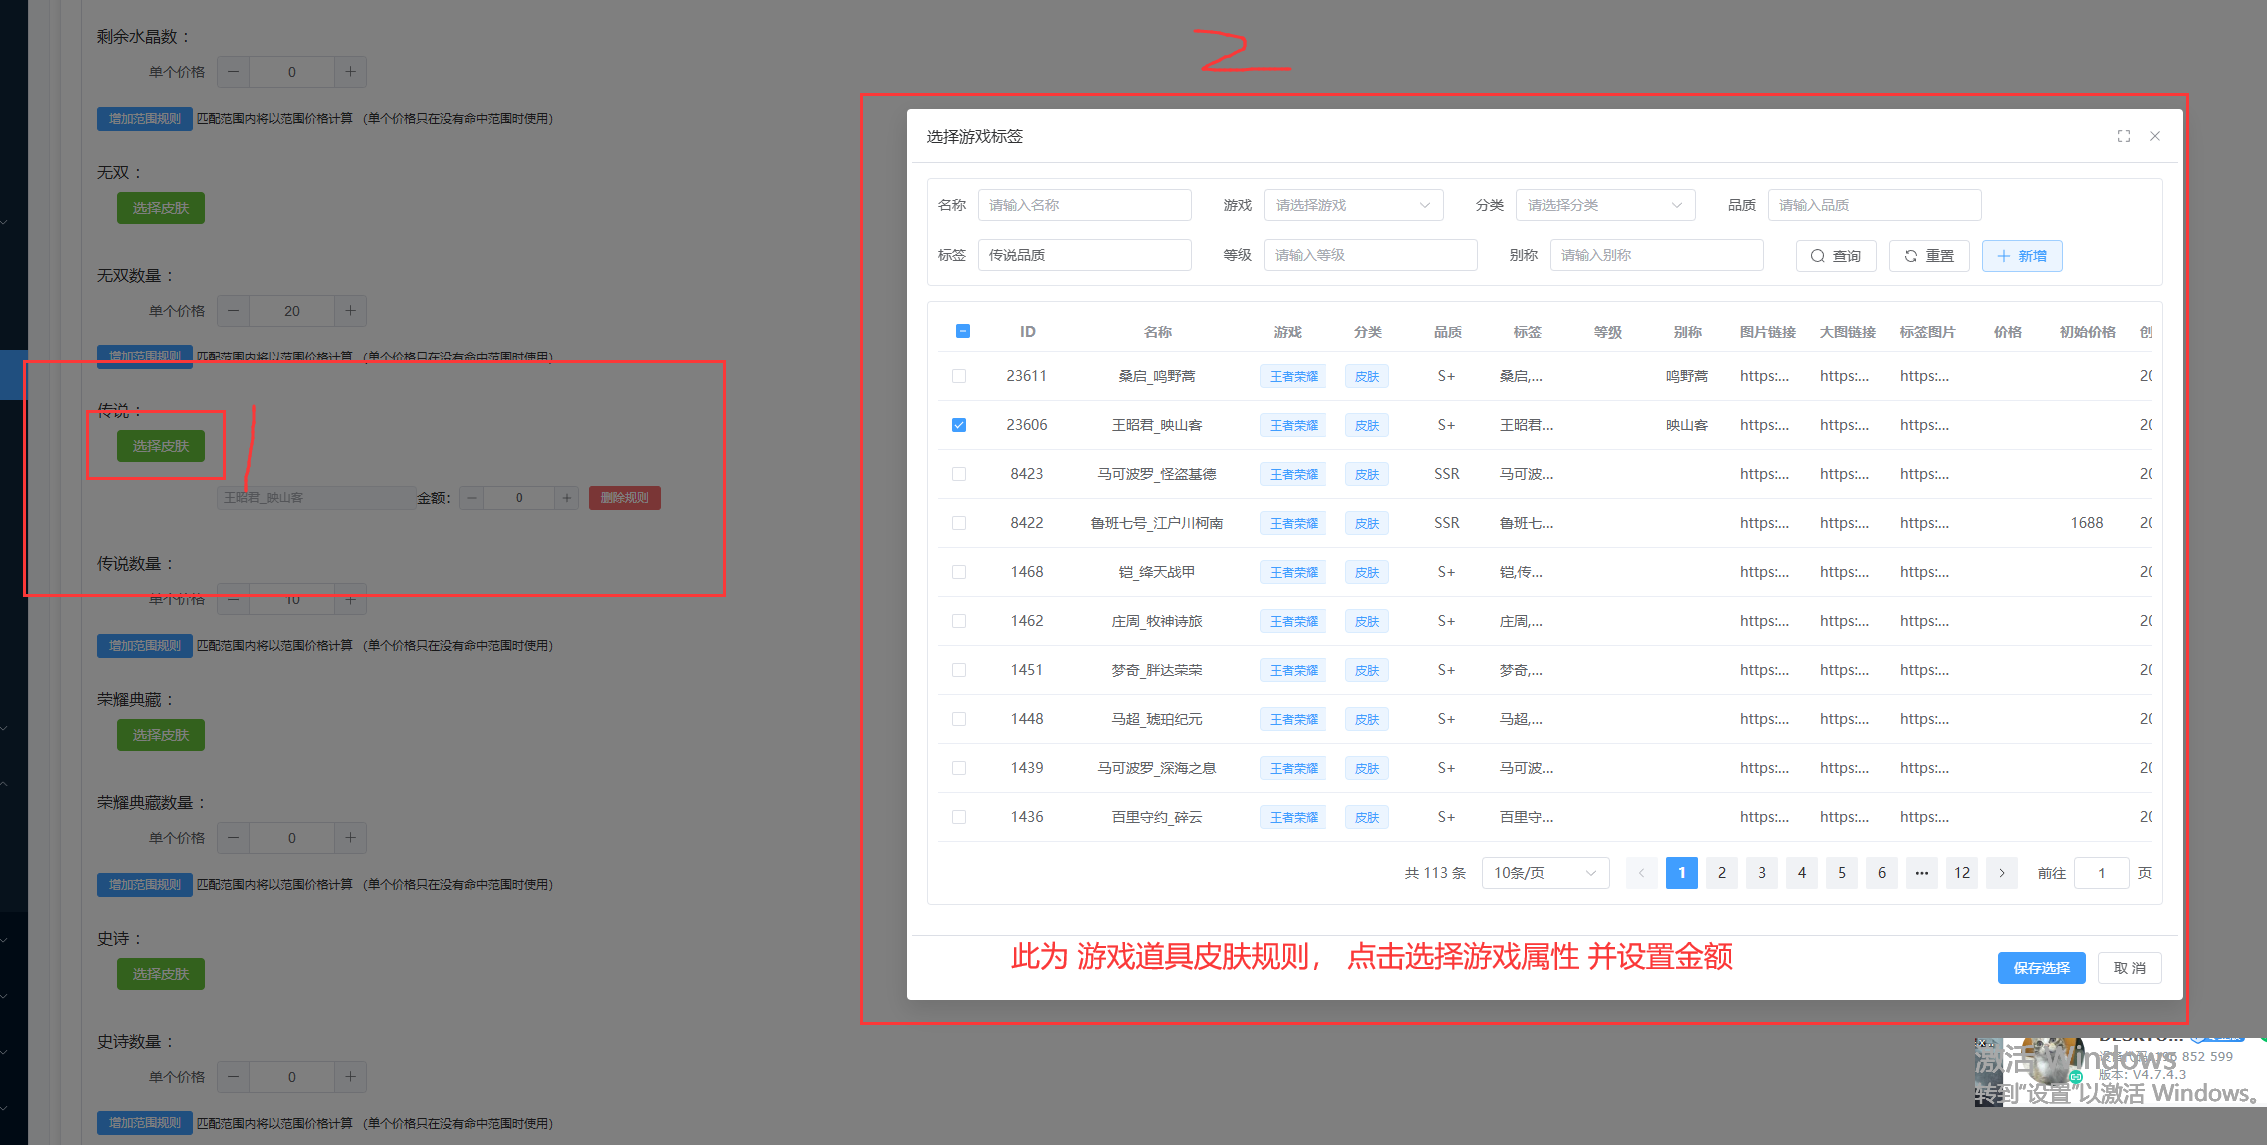
Task: Click the 映山客 alias cell
Action: pos(1687,425)
